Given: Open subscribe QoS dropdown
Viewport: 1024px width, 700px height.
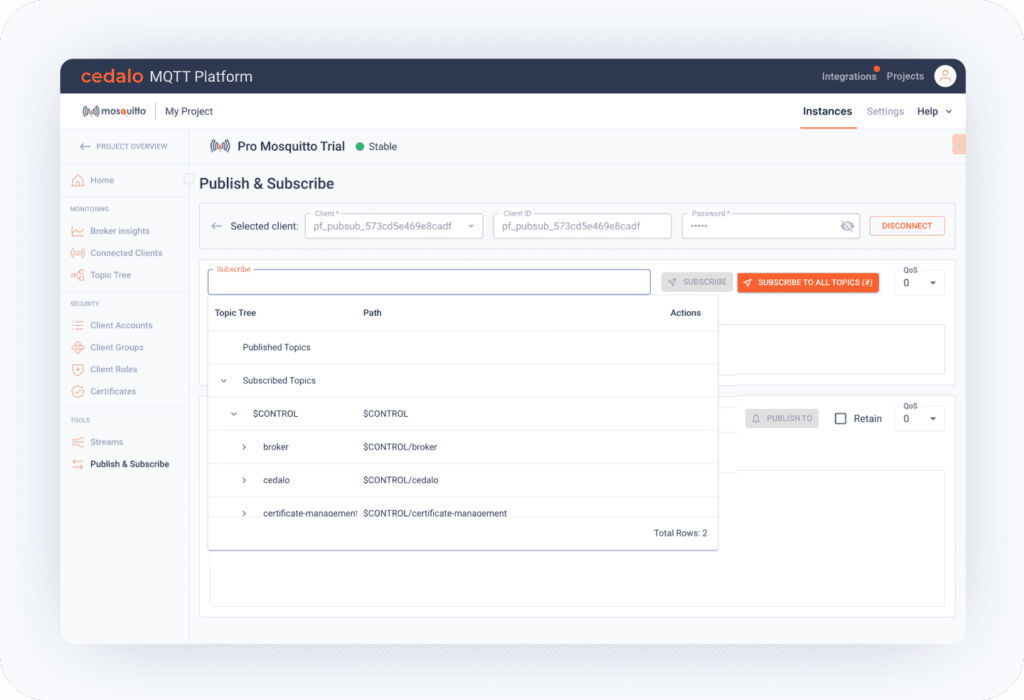Looking at the screenshot, I should click(x=920, y=283).
